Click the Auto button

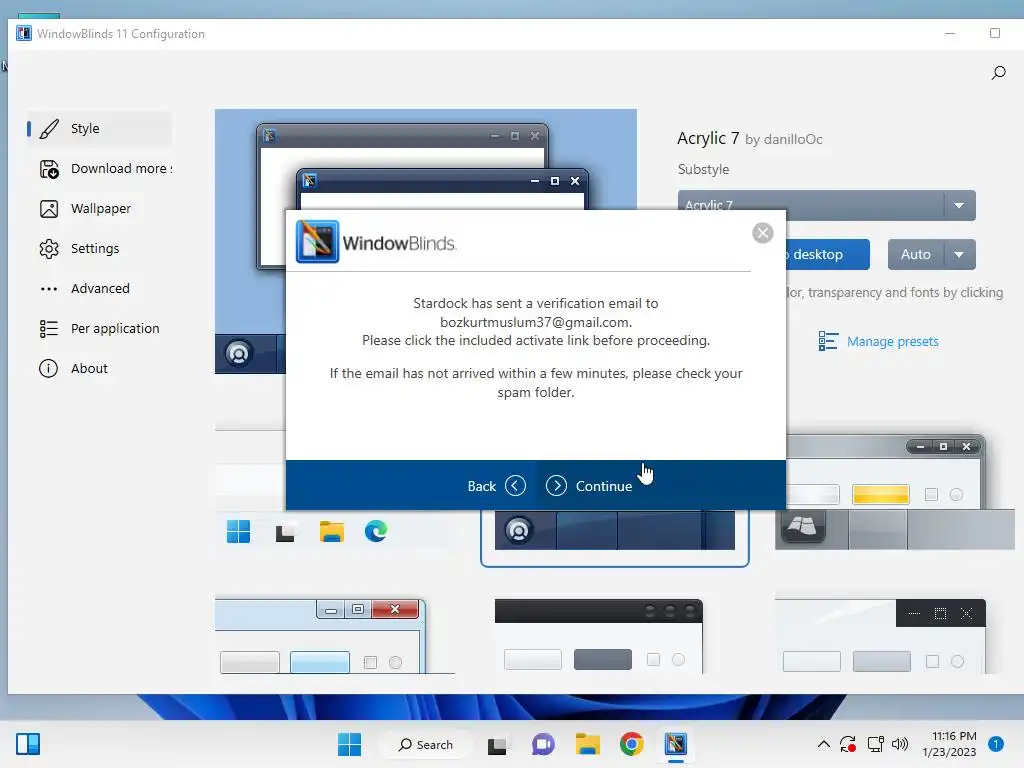(916, 254)
